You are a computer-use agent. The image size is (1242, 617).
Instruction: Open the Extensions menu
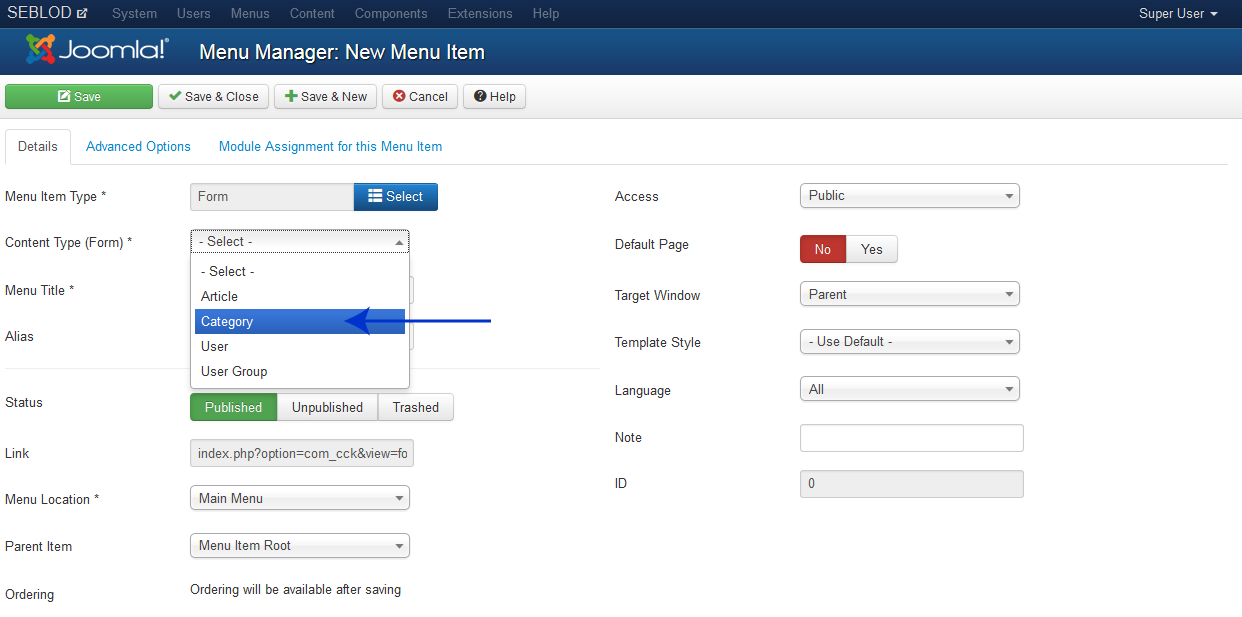click(480, 13)
